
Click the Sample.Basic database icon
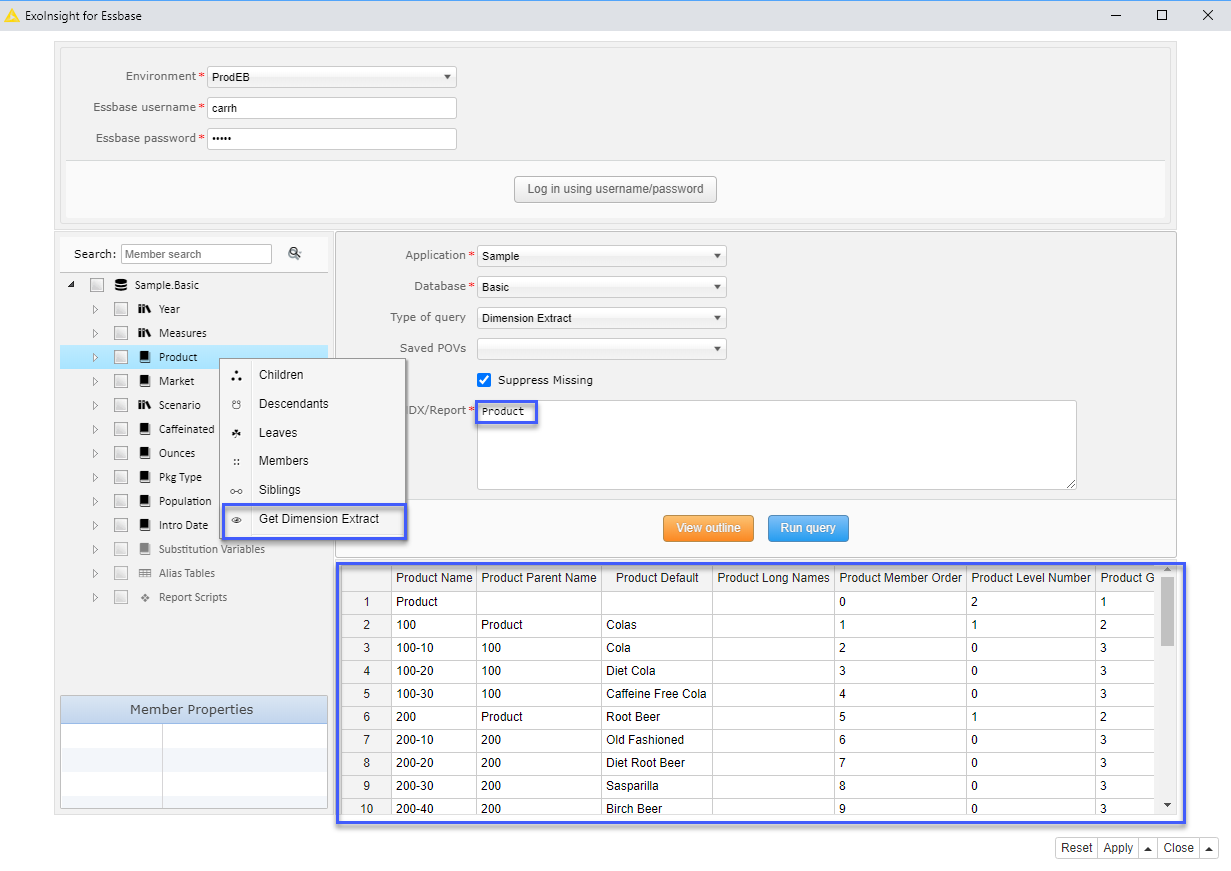pos(121,285)
